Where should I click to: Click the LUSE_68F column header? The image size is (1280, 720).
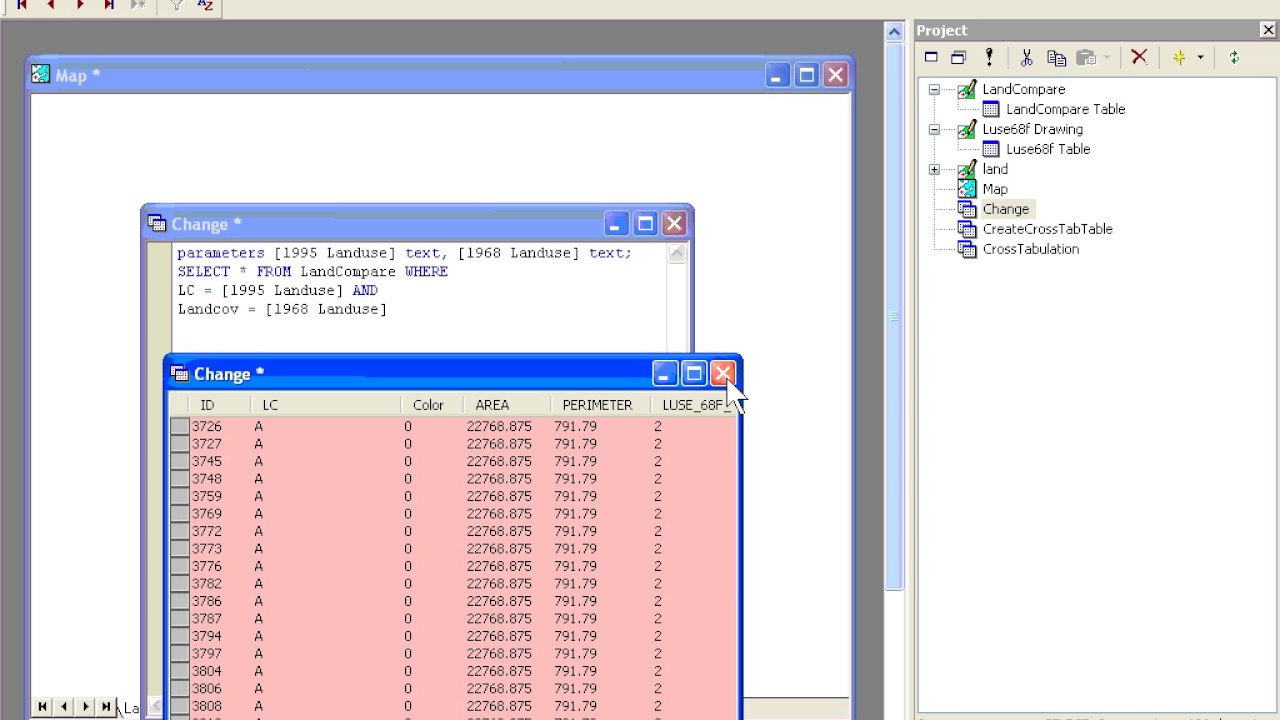[694, 405]
